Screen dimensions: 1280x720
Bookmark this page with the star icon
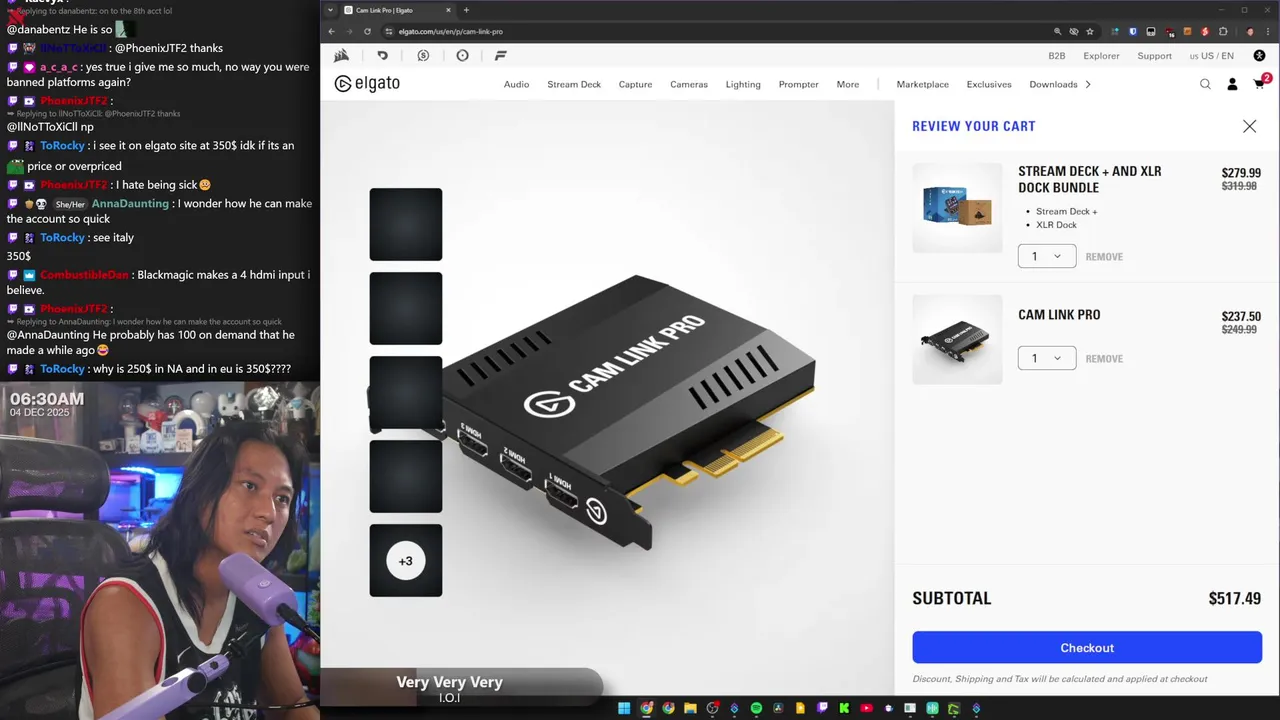(1090, 31)
